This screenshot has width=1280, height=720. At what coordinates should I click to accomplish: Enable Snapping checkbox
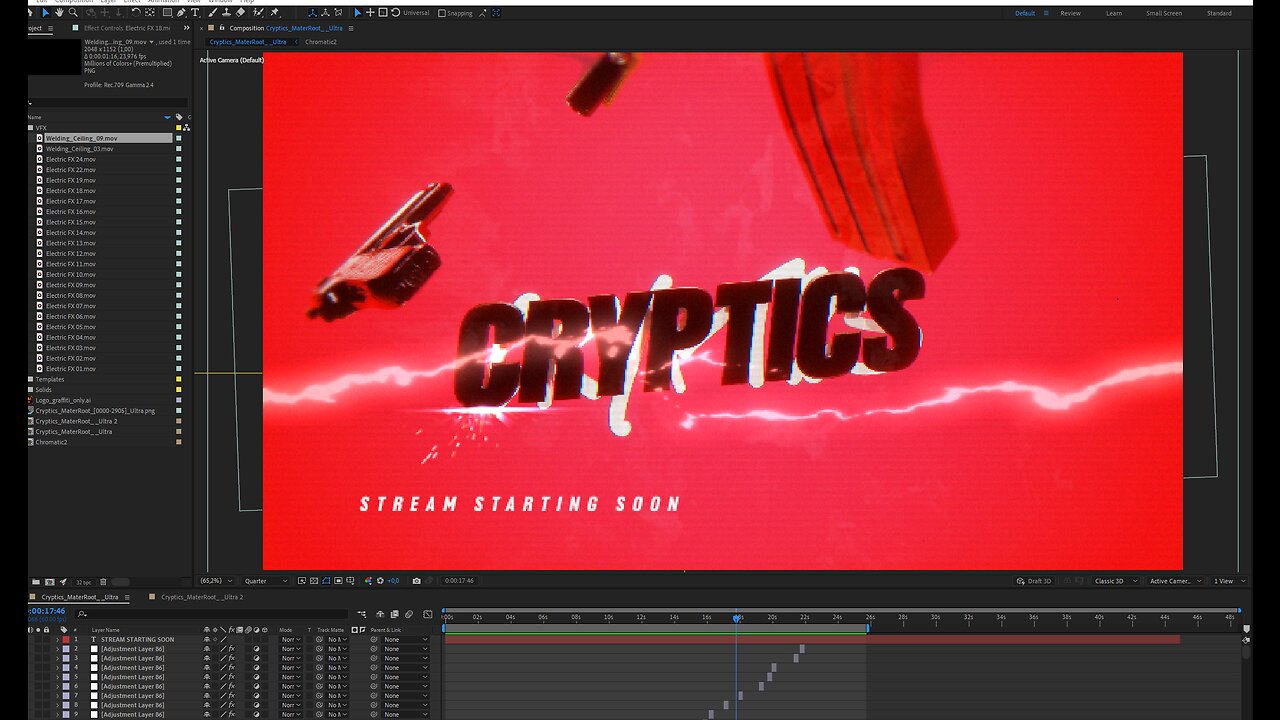442,13
